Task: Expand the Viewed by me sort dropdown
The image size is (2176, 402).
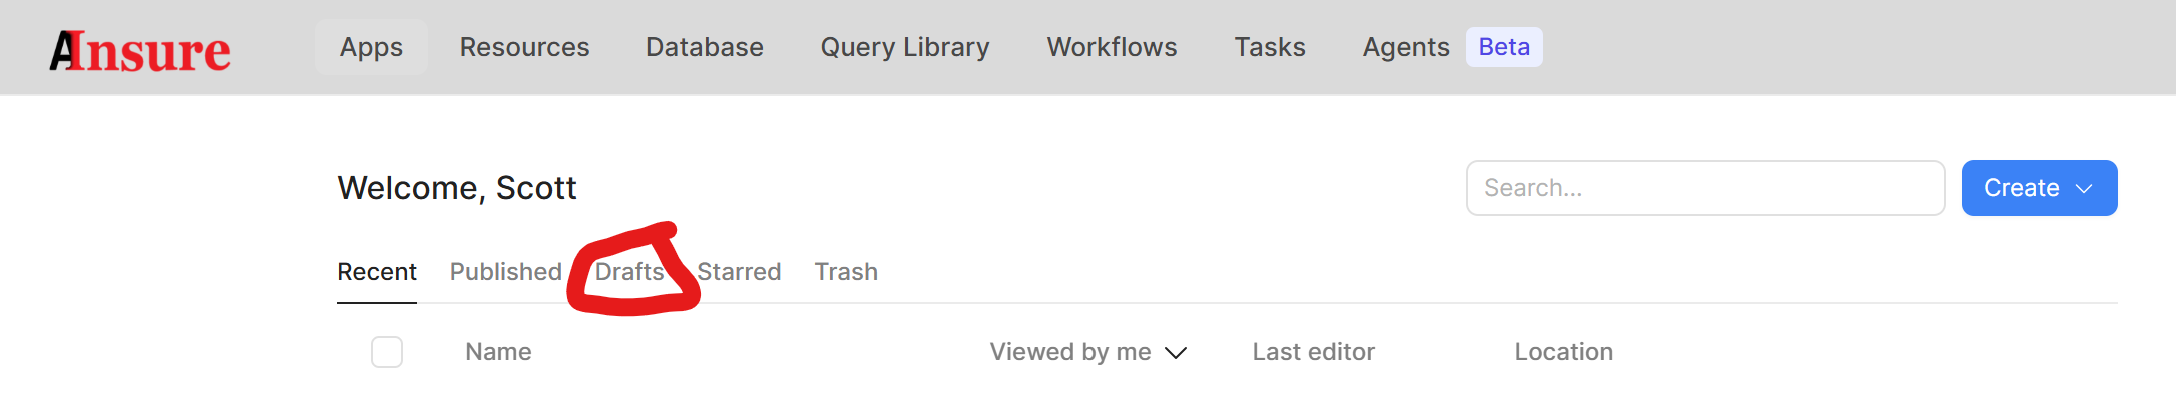Action: tap(1088, 352)
